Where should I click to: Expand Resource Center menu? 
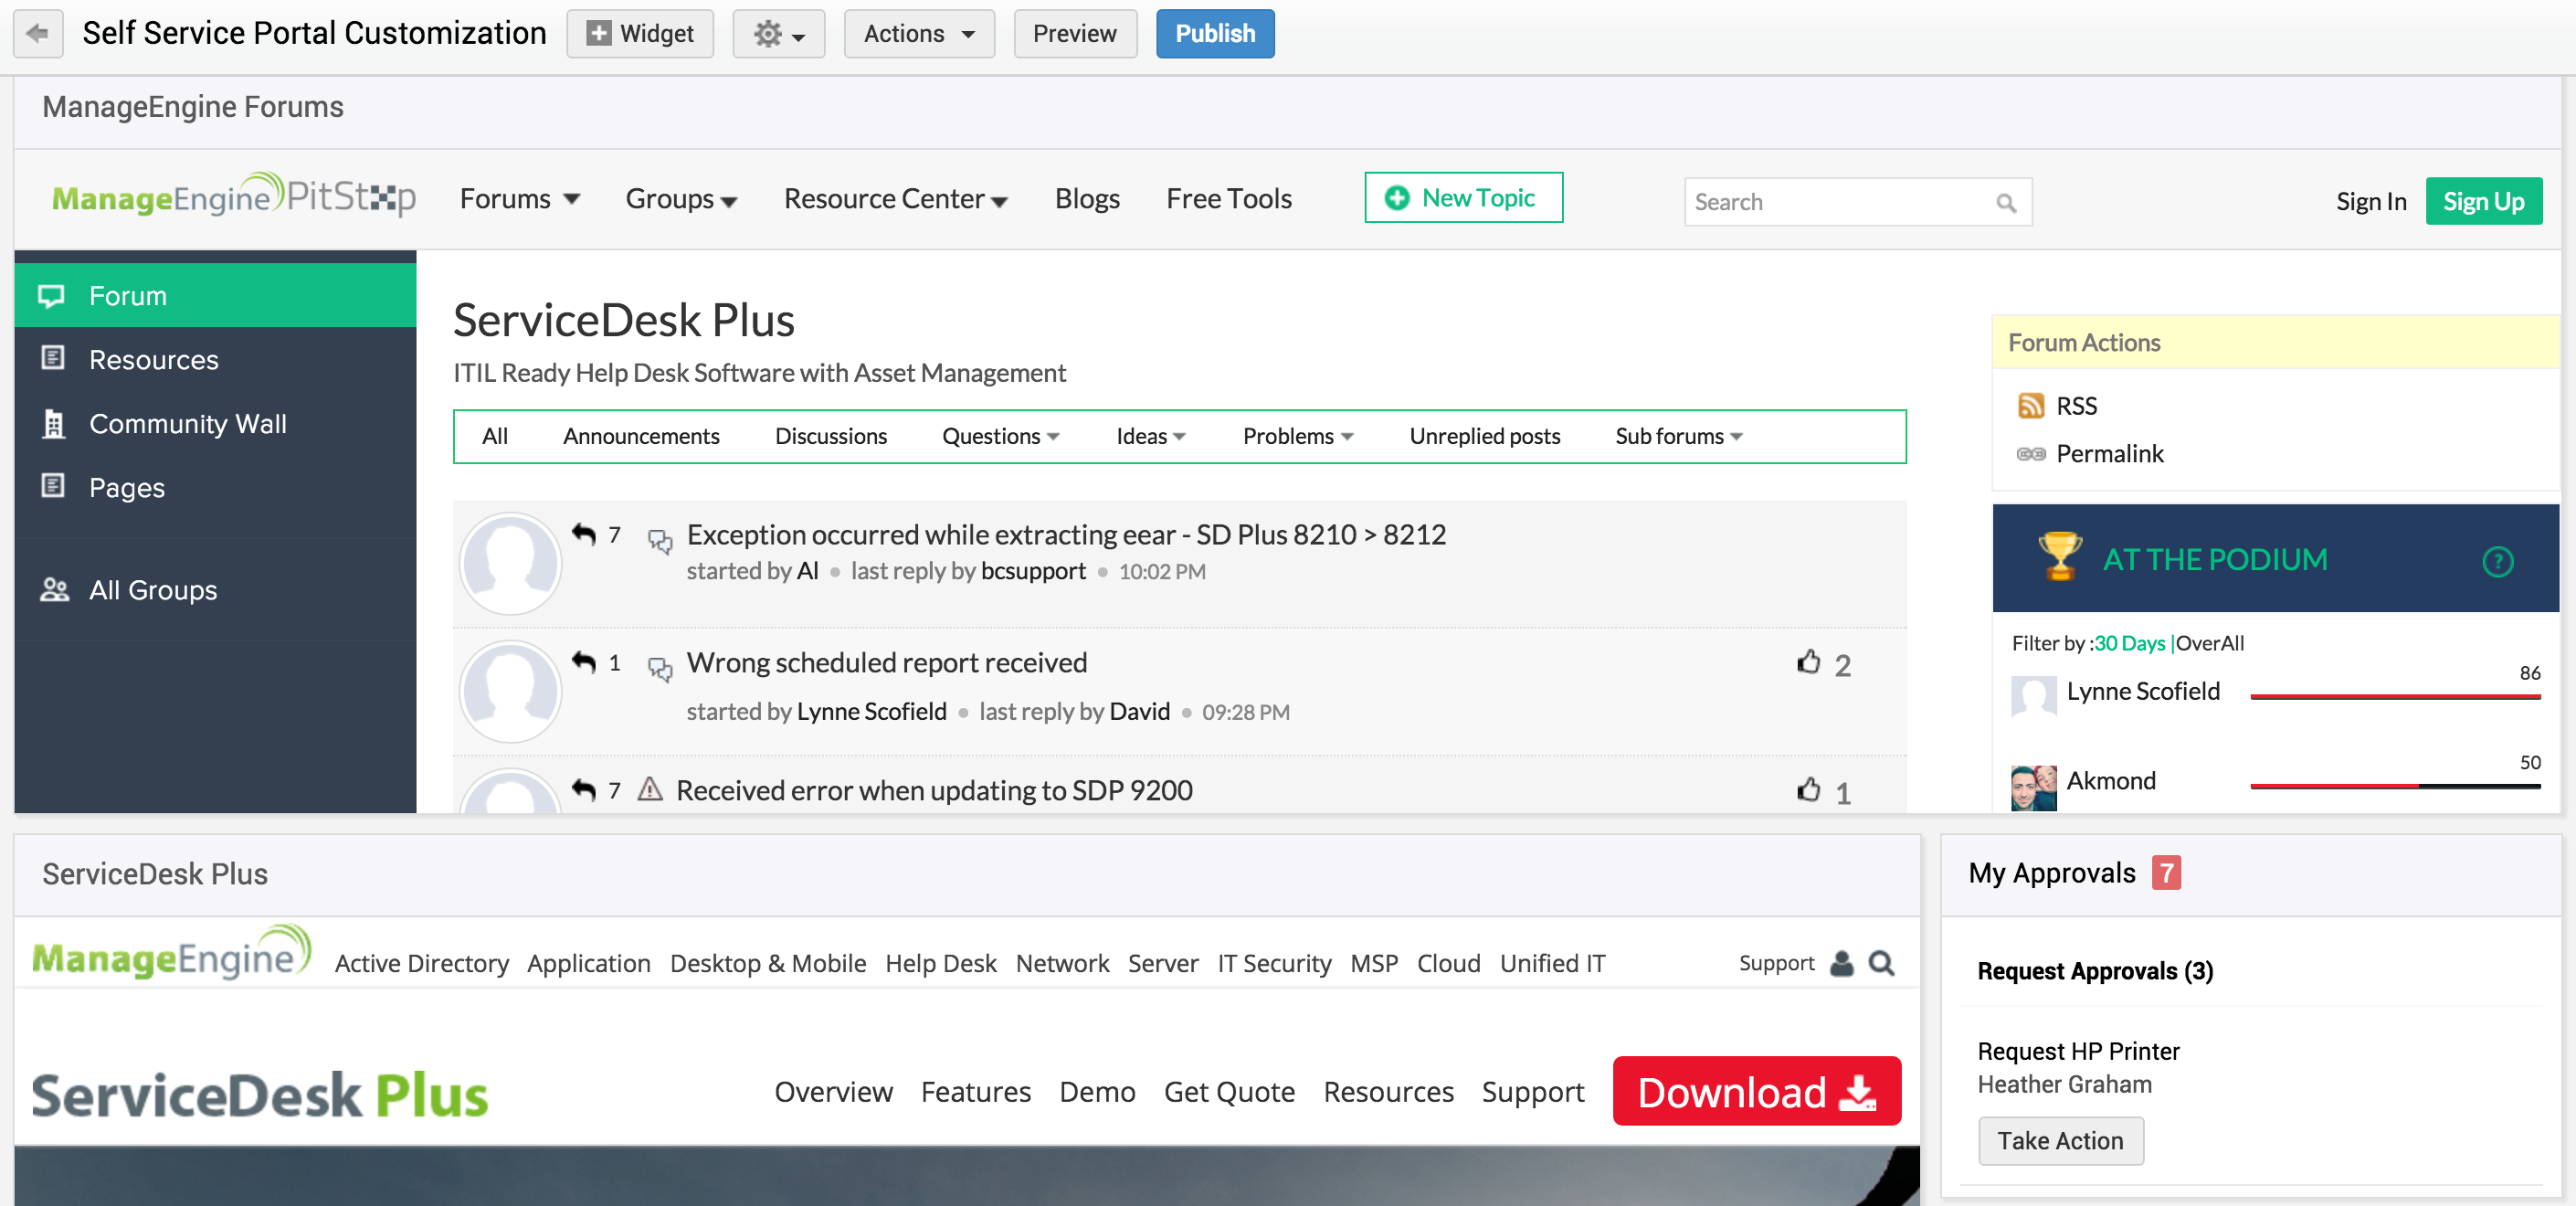(x=895, y=199)
